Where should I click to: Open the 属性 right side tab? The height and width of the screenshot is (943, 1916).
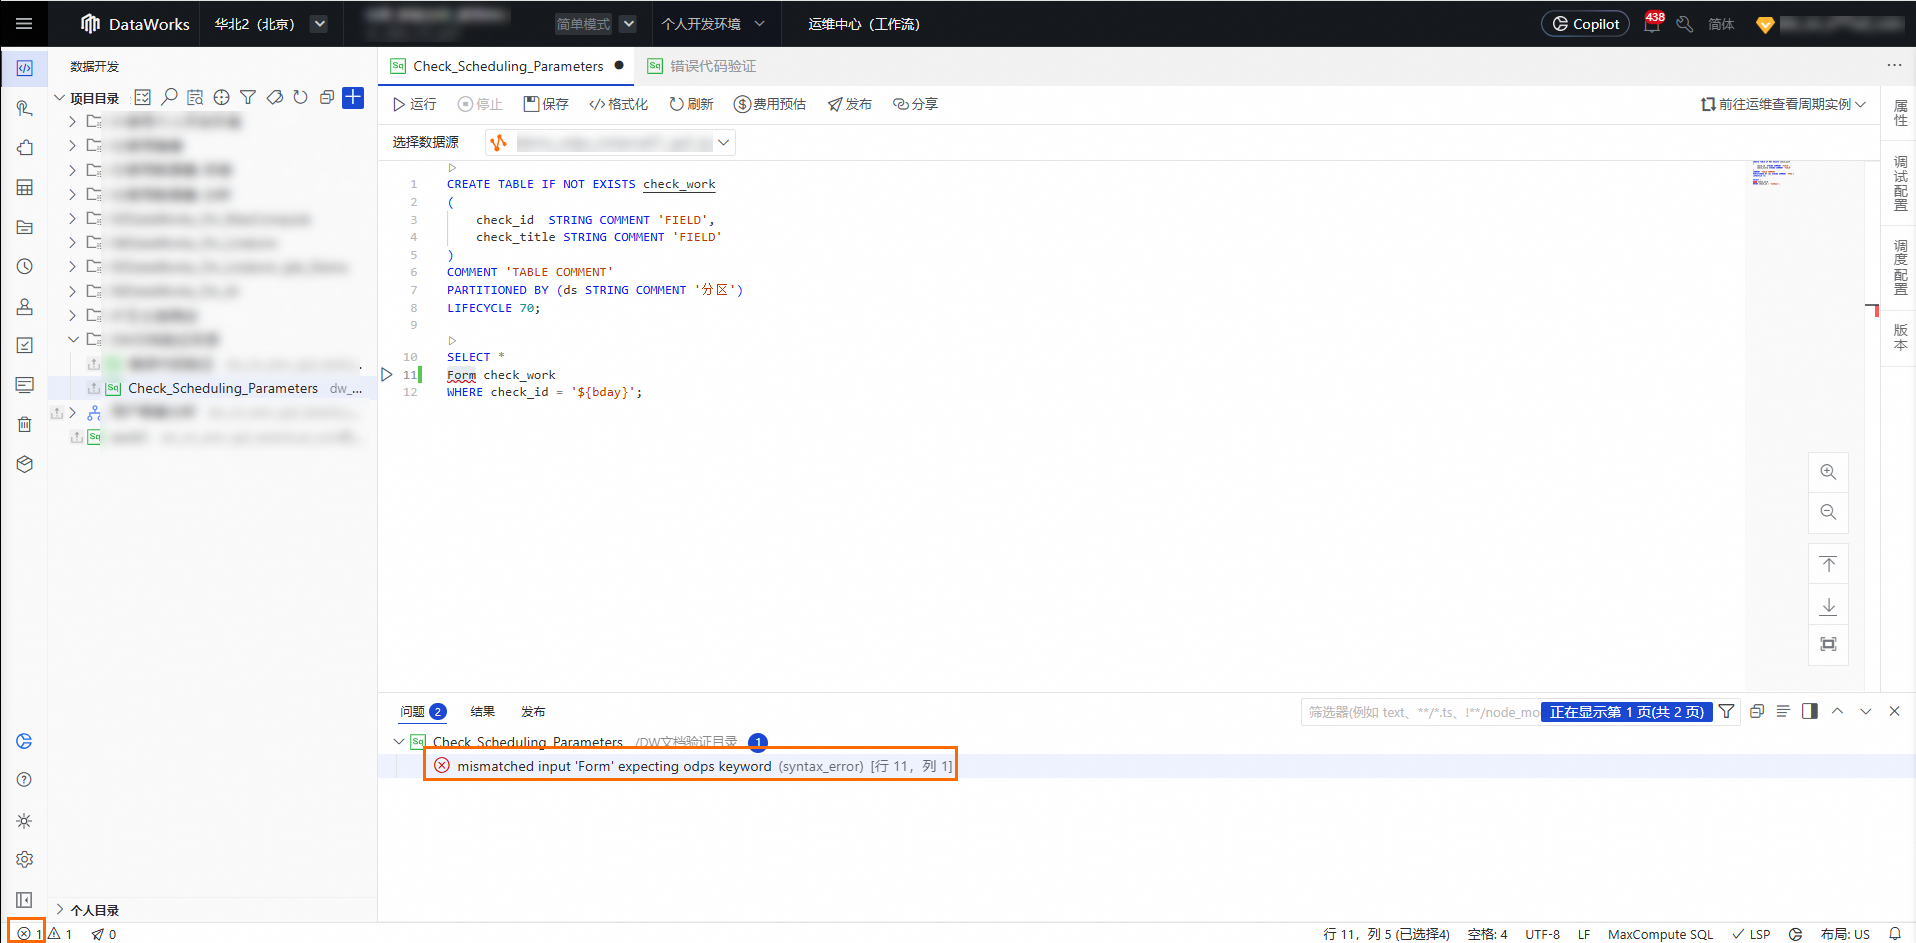[x=1900, y=113]
